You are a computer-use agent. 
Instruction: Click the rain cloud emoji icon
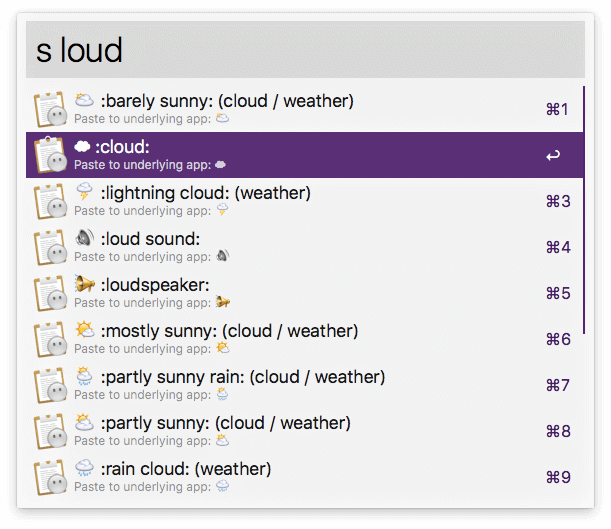coord(84,468)
